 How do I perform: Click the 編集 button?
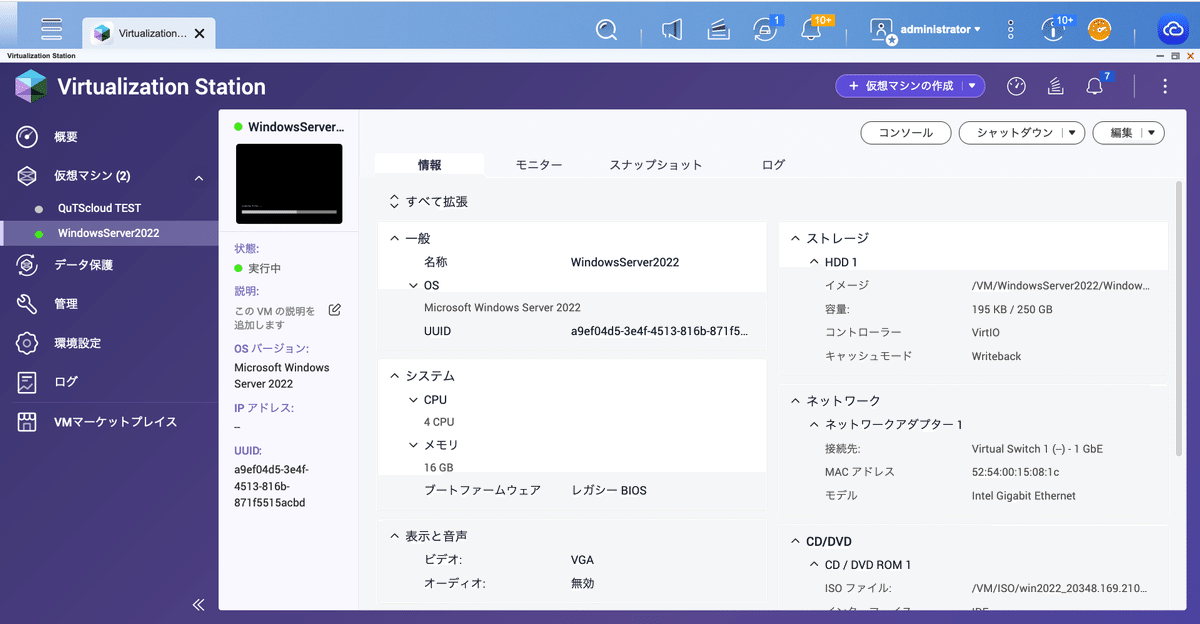click(1121, 132)
